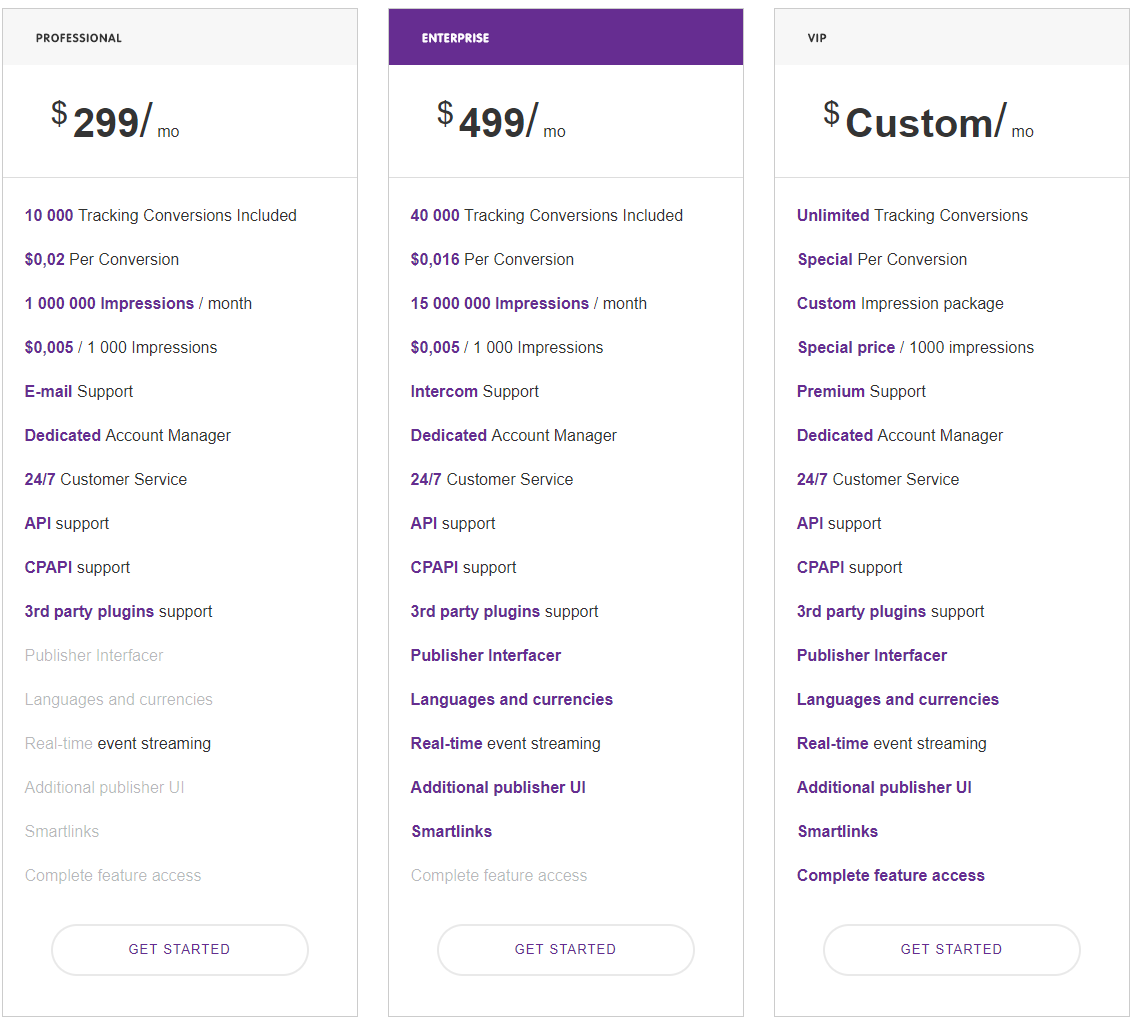Click Unlimited Tracking Conversions in VIP column
This screenshot has width=1132, height=1019.
point(912,215)
